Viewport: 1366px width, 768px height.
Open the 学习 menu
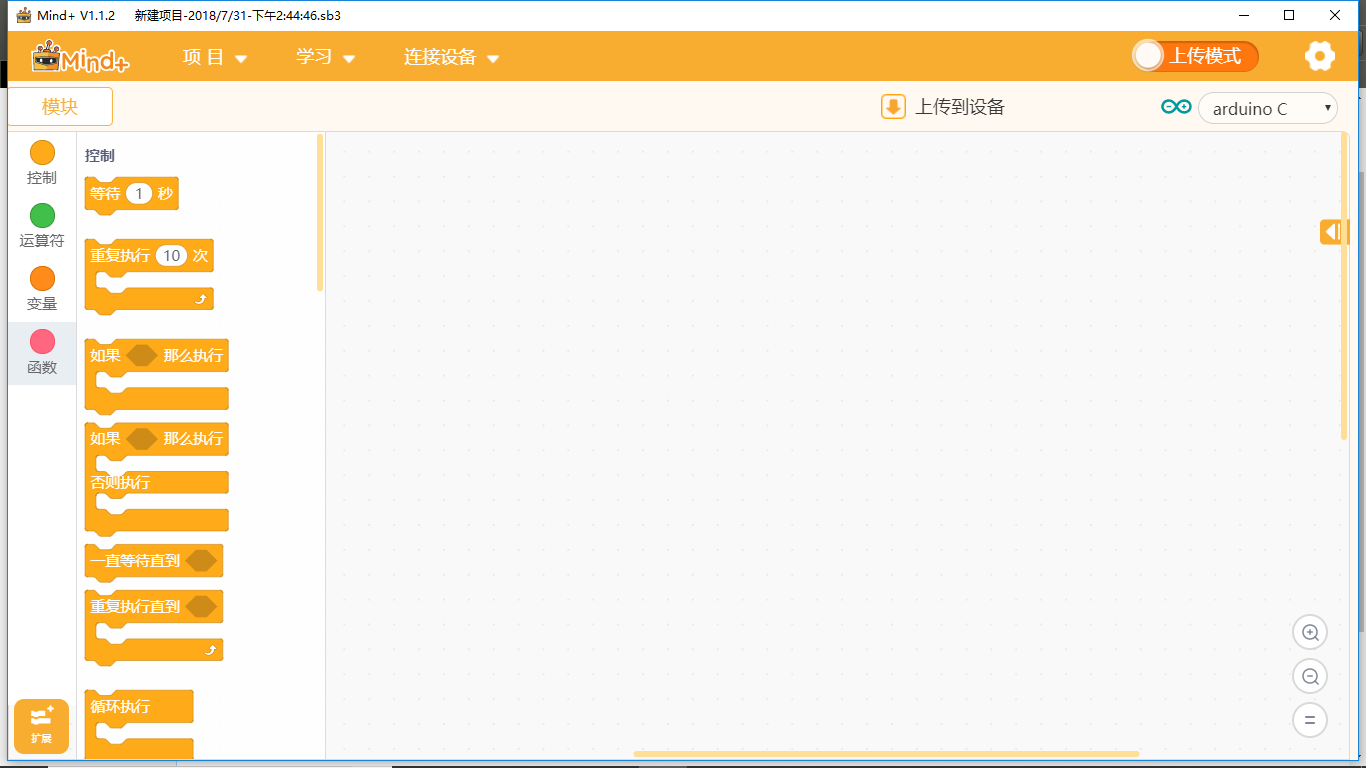(326, 57)
